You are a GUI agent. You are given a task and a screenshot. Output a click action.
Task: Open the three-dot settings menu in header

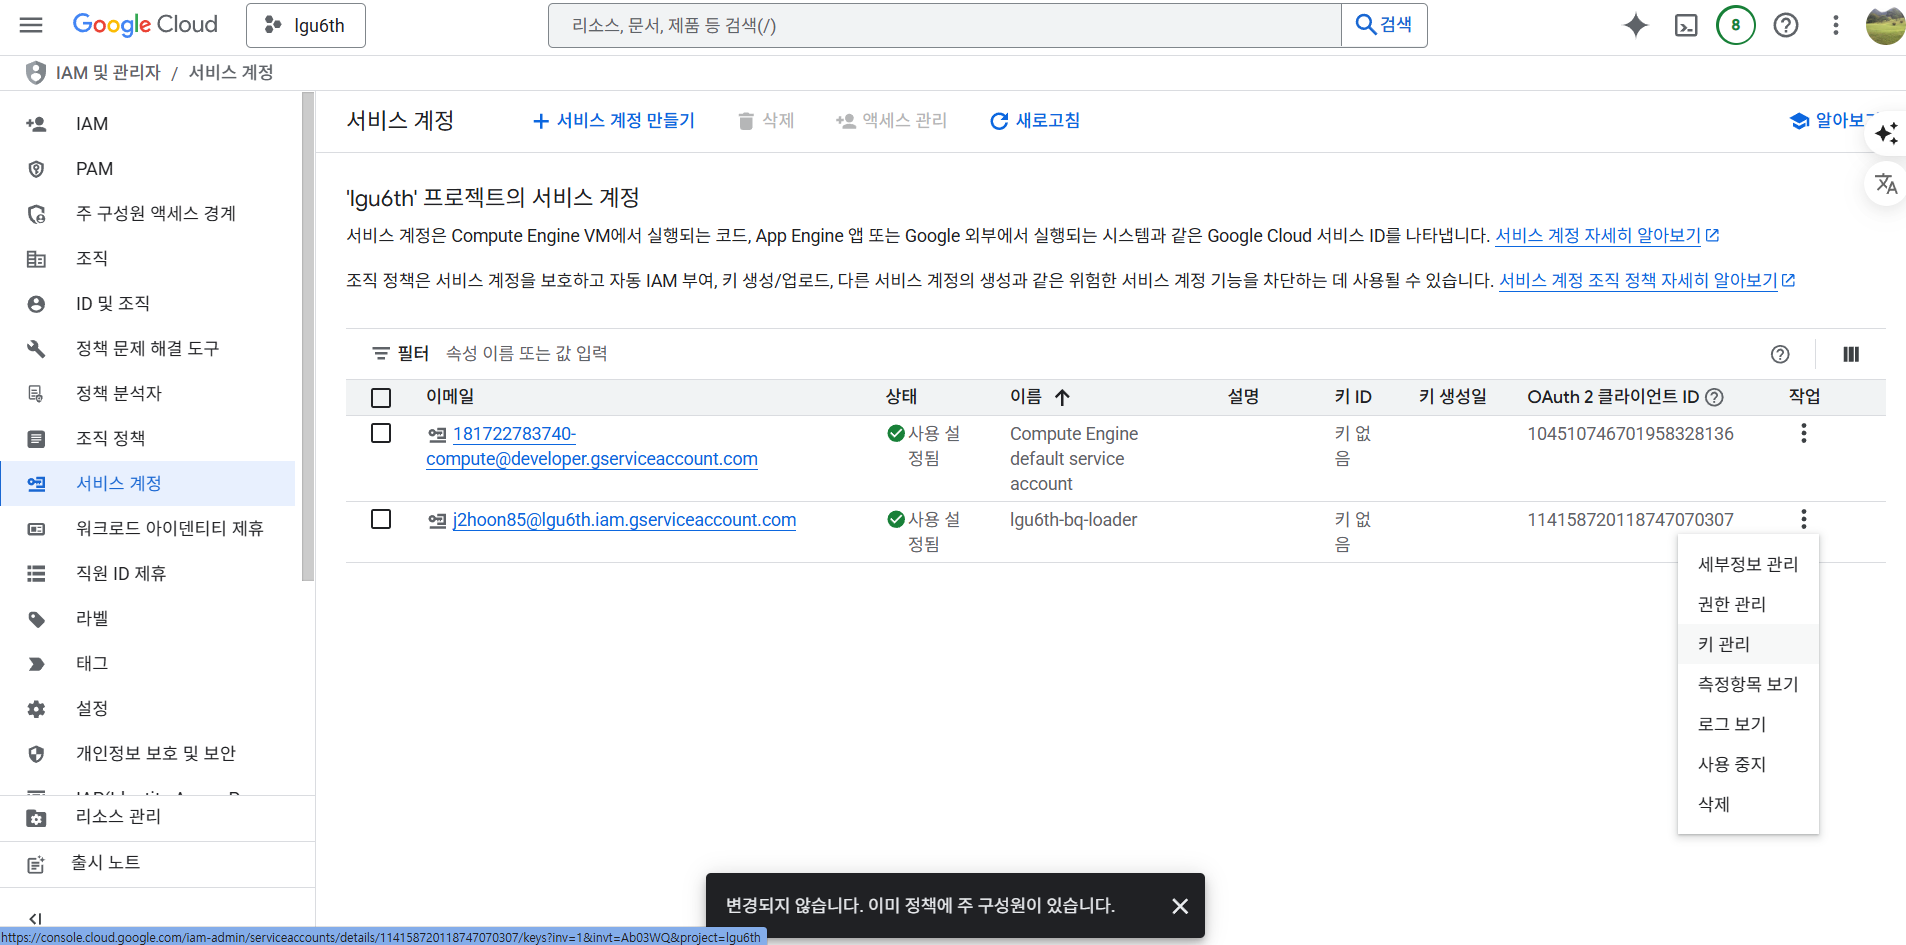click(x=1836, y=25)
